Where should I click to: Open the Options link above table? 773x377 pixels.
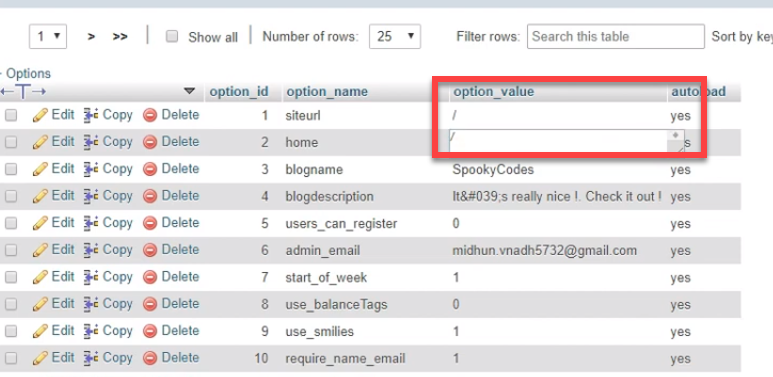[28, 74]
